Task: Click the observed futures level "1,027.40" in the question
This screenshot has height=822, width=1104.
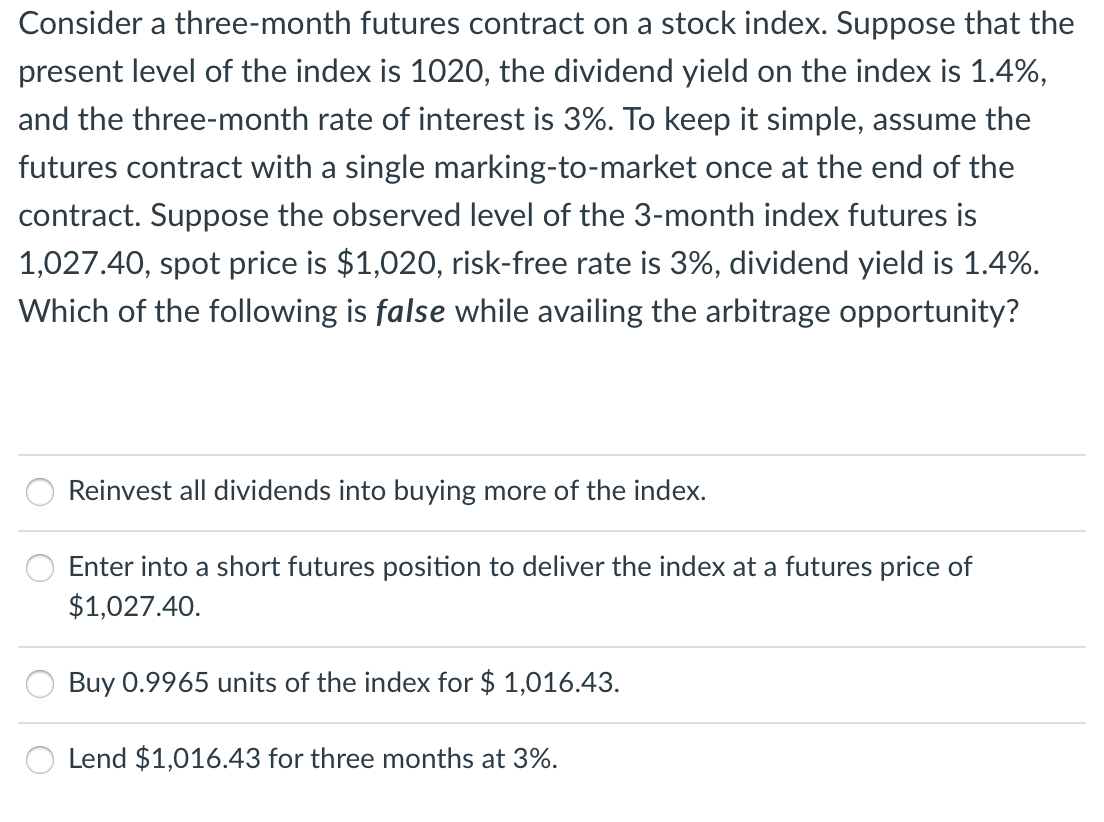Action: 85,263
